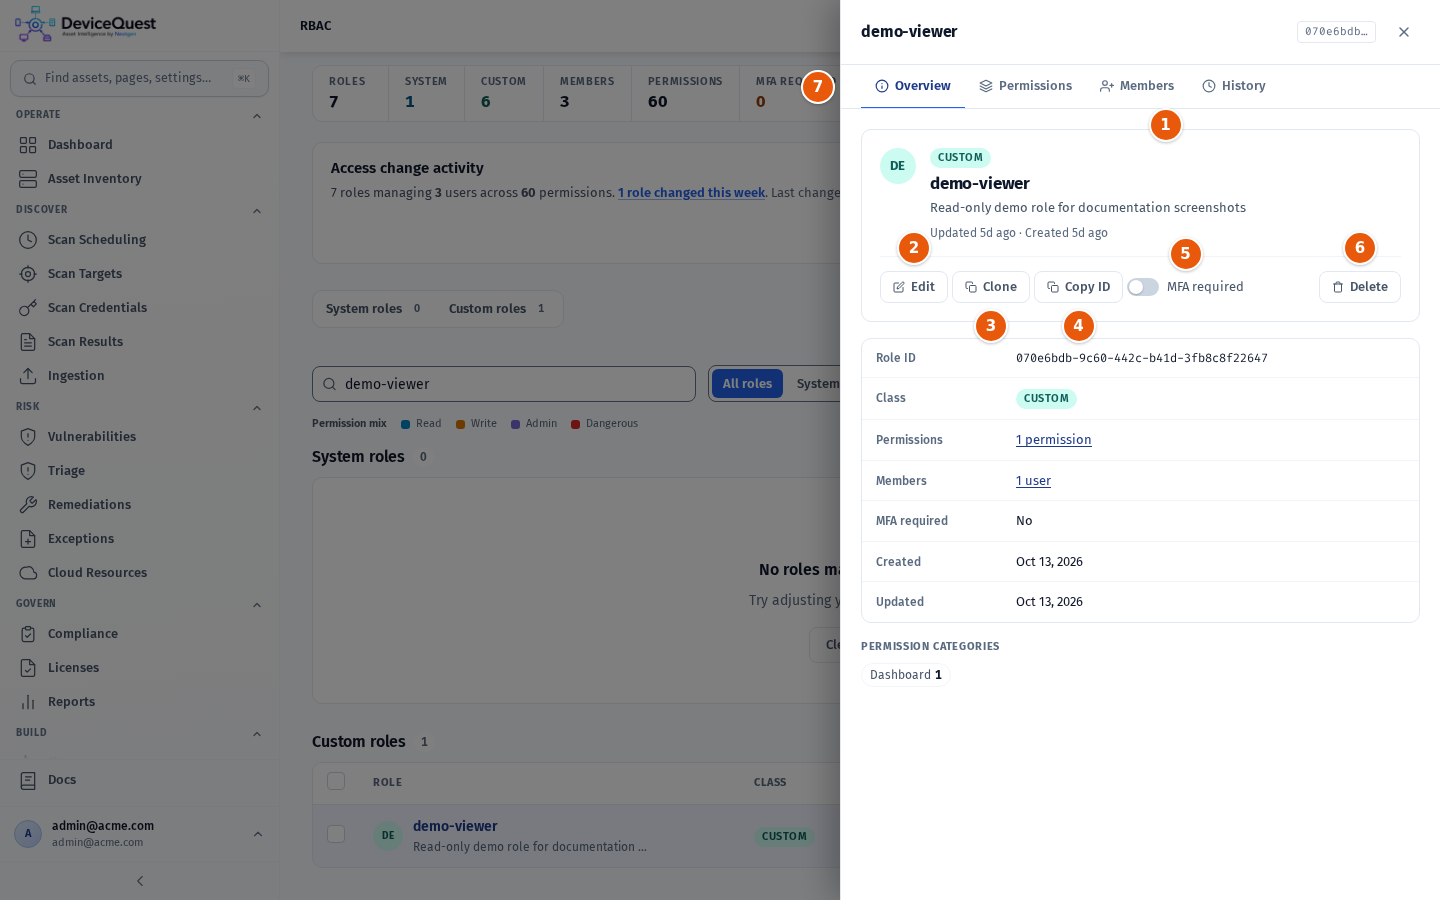Open Asset Inventory icon in sidebar
The height and width of the screenshot is (900, 1440).
pos(28,179)
